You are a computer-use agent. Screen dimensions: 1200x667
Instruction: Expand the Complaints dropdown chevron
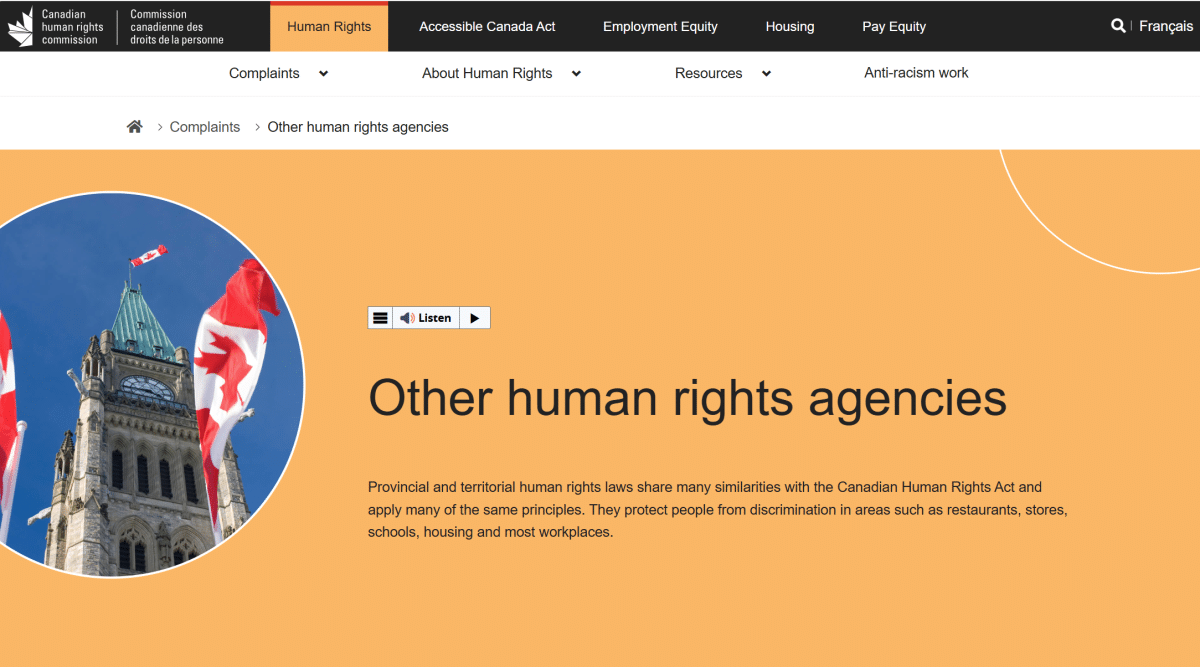(x=323, y=73)
